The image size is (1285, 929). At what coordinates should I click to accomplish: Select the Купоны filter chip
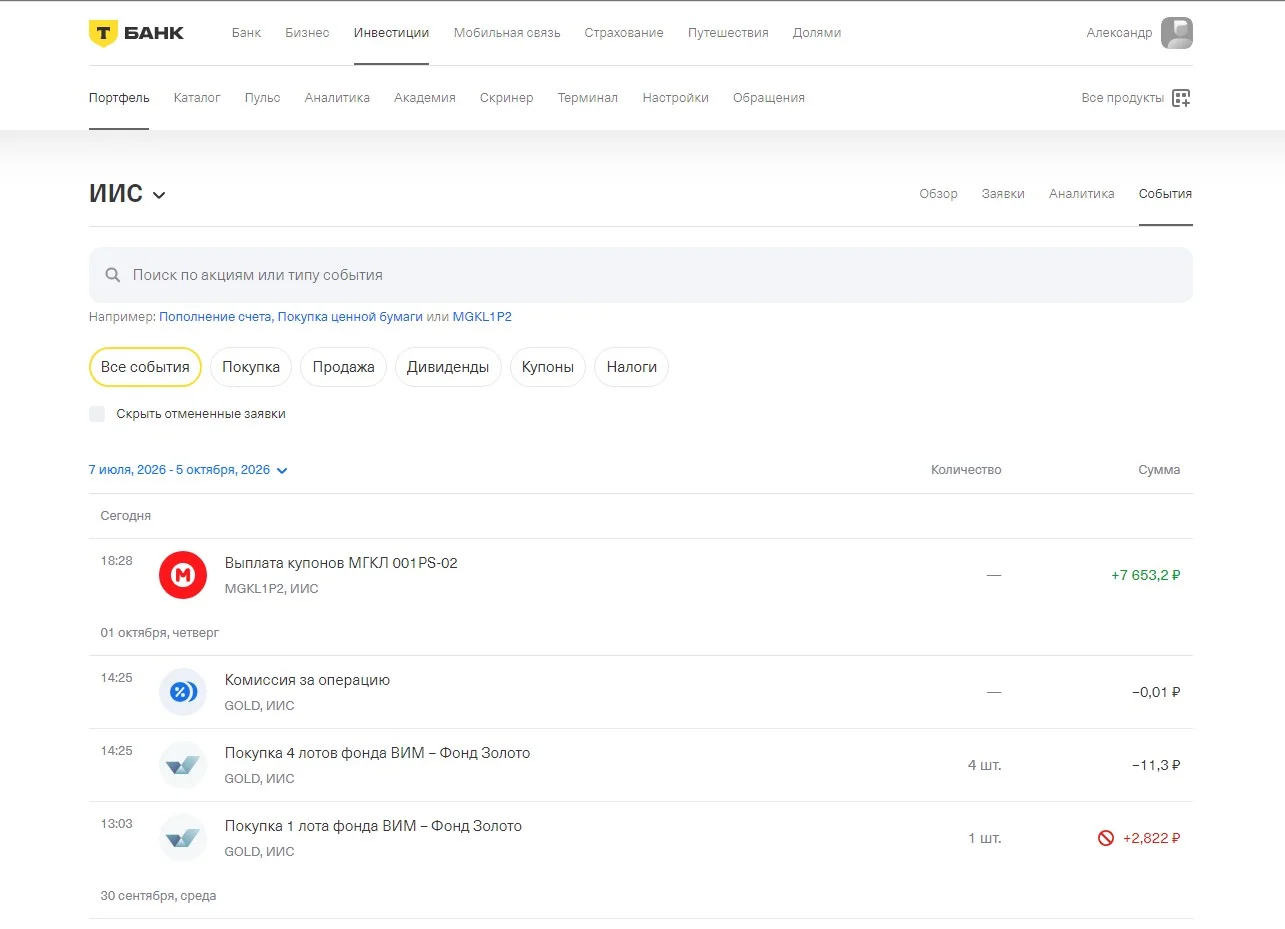click(x=548, y=367)
